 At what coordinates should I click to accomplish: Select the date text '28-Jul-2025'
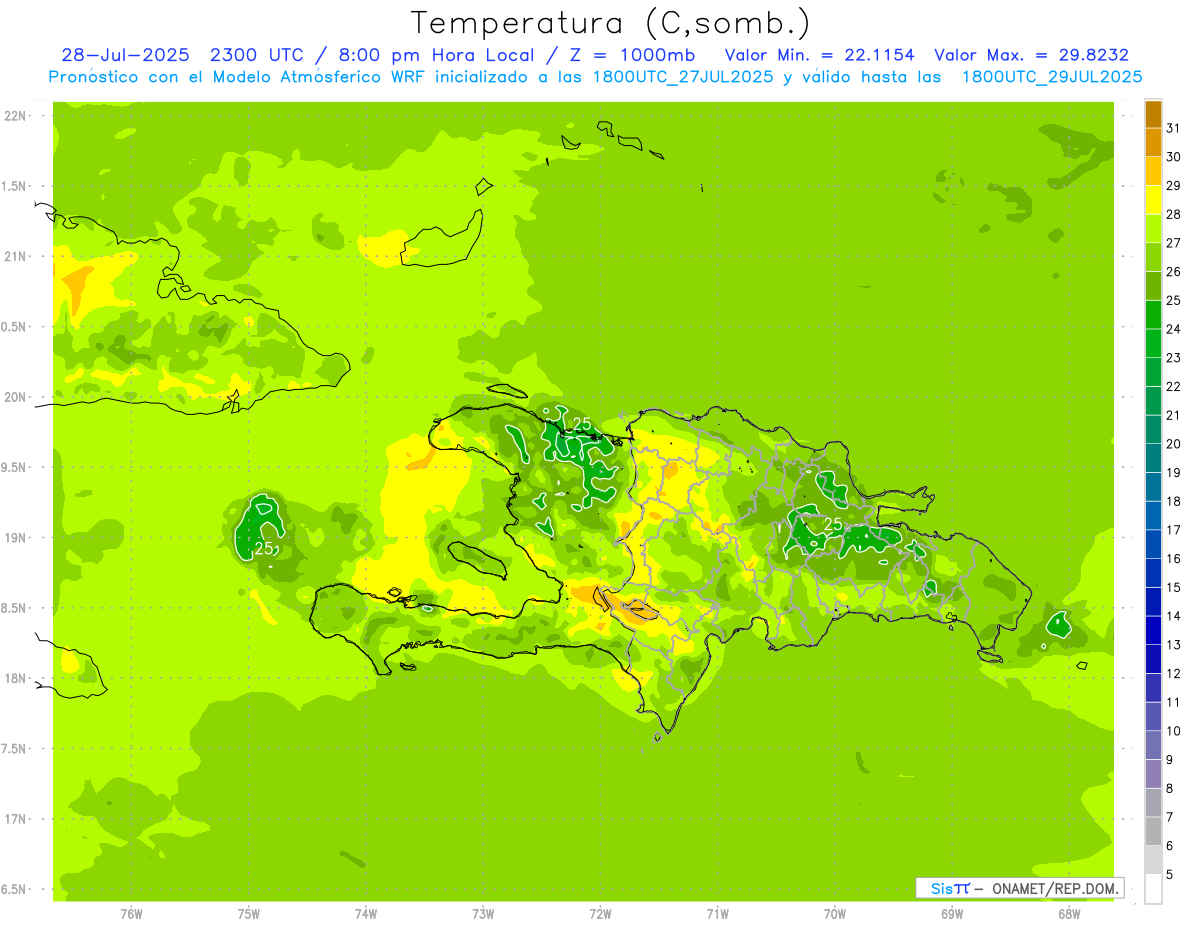click(123, 55)
